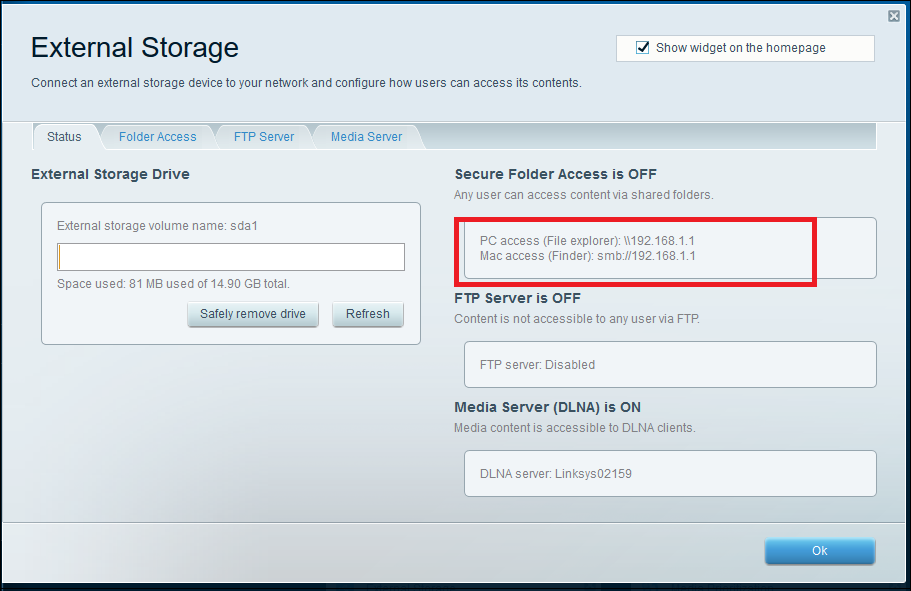The image size is (911, 591).
Task: Click the FTP server Disabled status panel
Action: [x=669, y=364]
